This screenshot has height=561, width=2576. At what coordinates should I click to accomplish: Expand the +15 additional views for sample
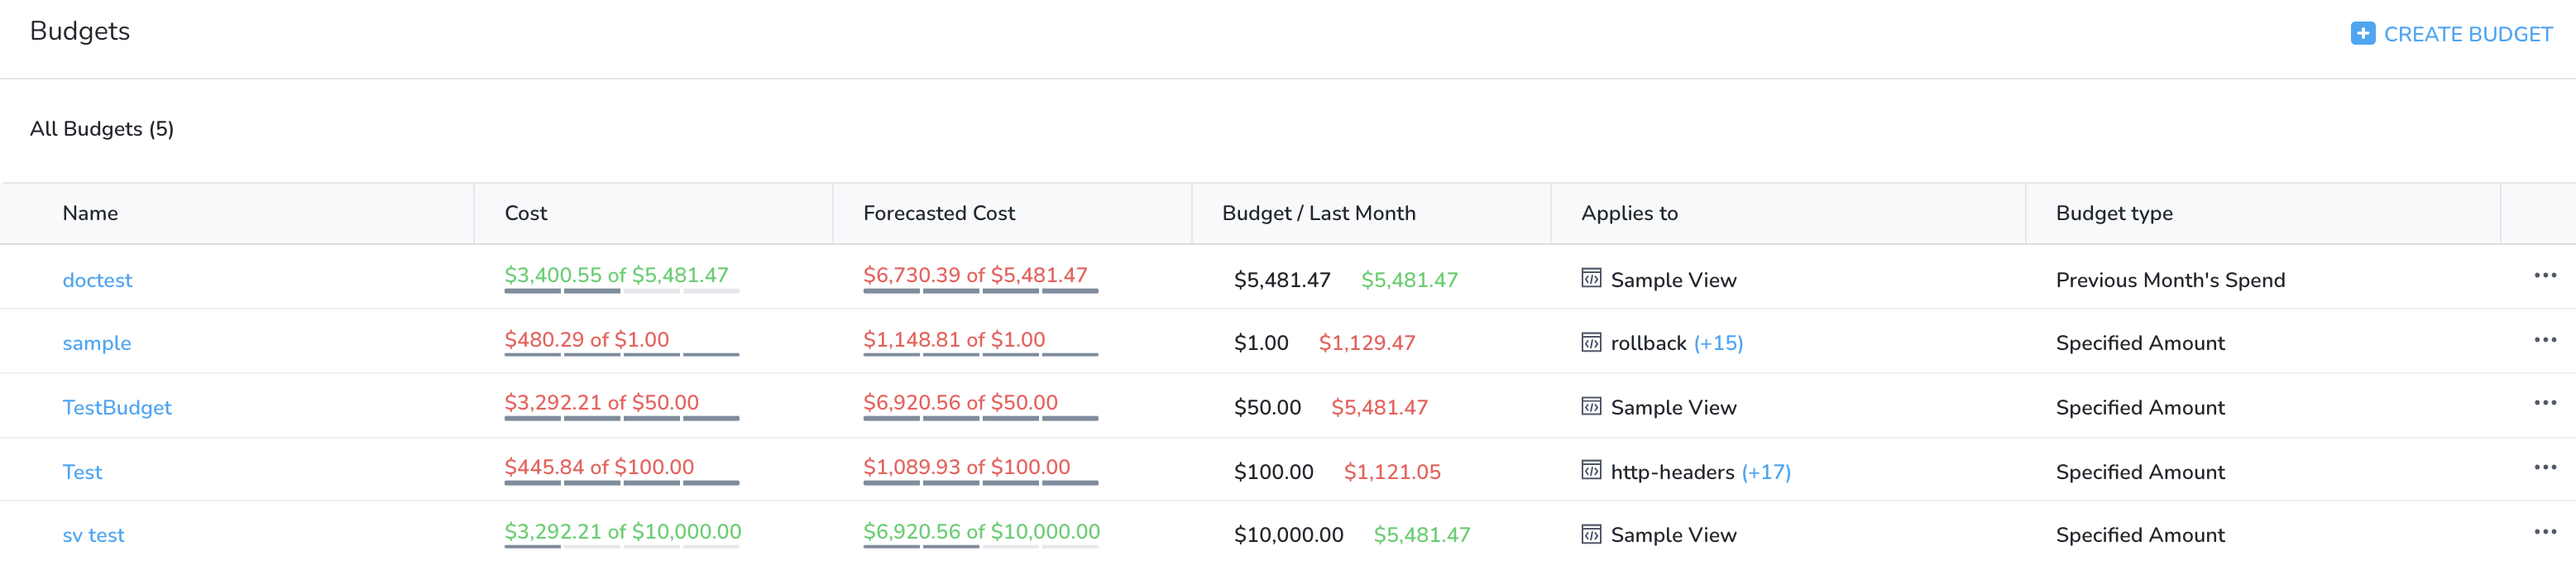click(1717, 343)
